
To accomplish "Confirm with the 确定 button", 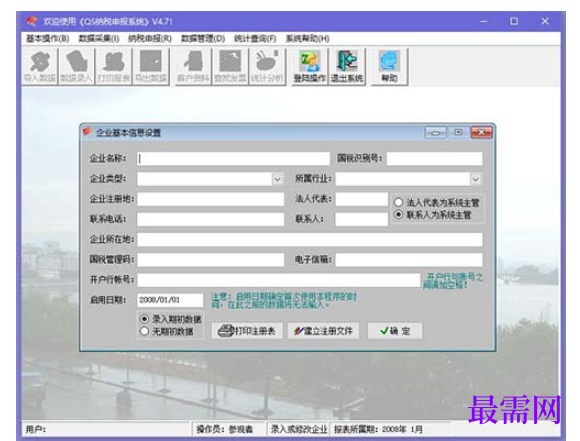I will click(395, 331).
